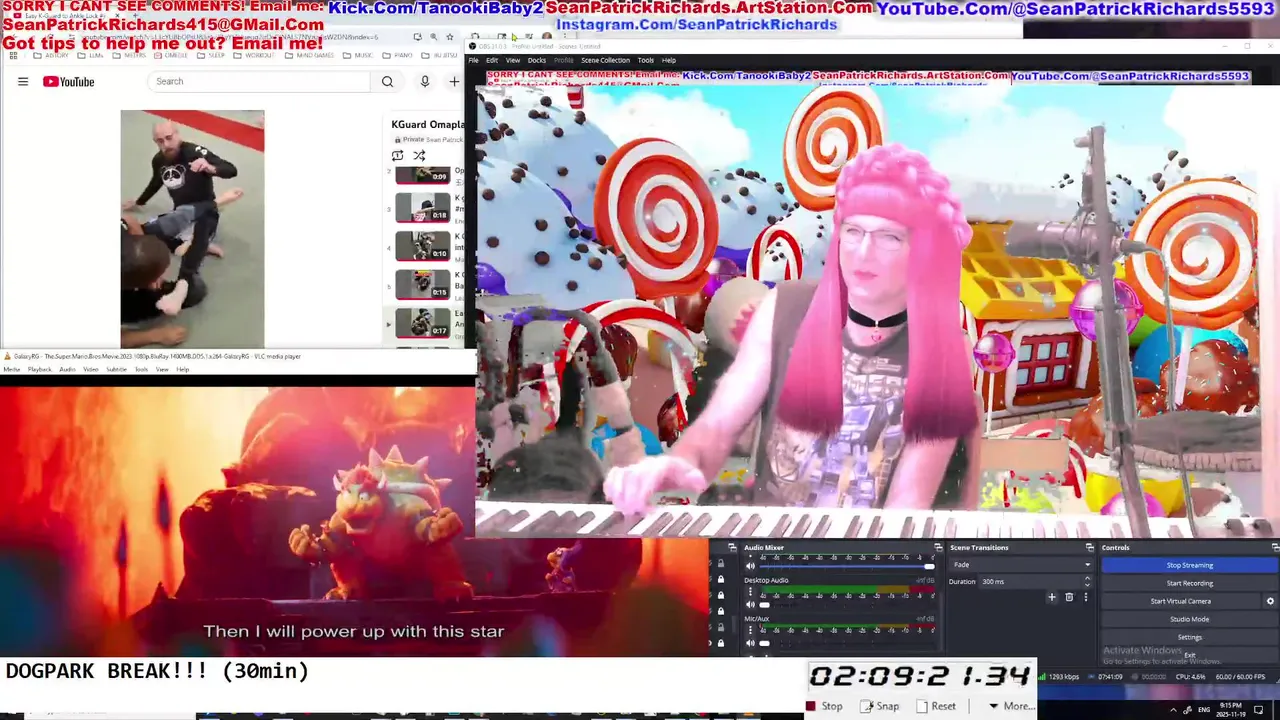The image size is (1280, 720).
Task: Open Virtual Camera settings gear
Action: coord(1270,601)
